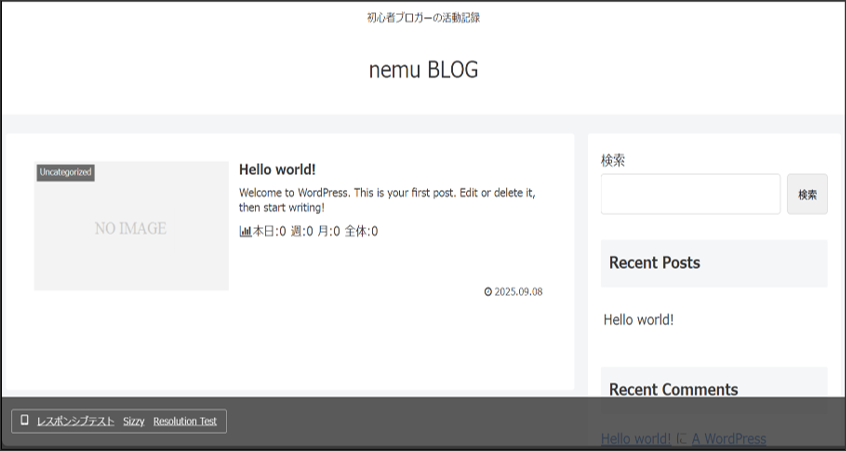The height and width of the screenshot is (451, 846).
Task: Open the Sizzy link in the bottom bar
Action: coord(134,421)
